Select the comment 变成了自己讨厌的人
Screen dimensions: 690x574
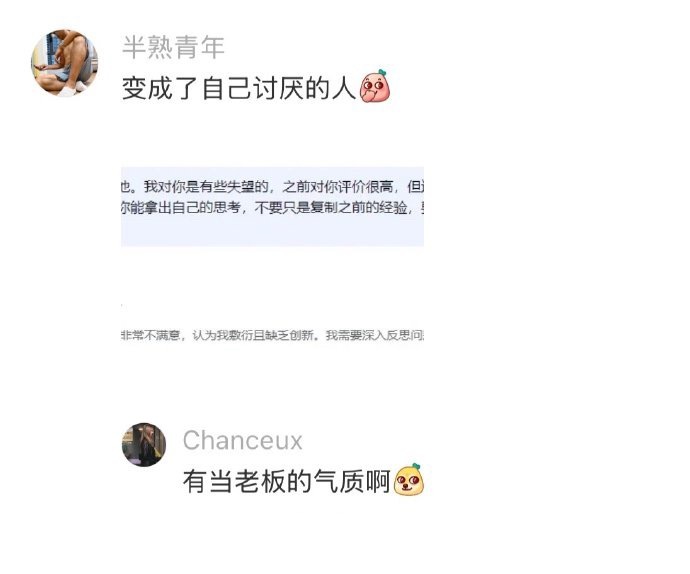pos(239,88)
